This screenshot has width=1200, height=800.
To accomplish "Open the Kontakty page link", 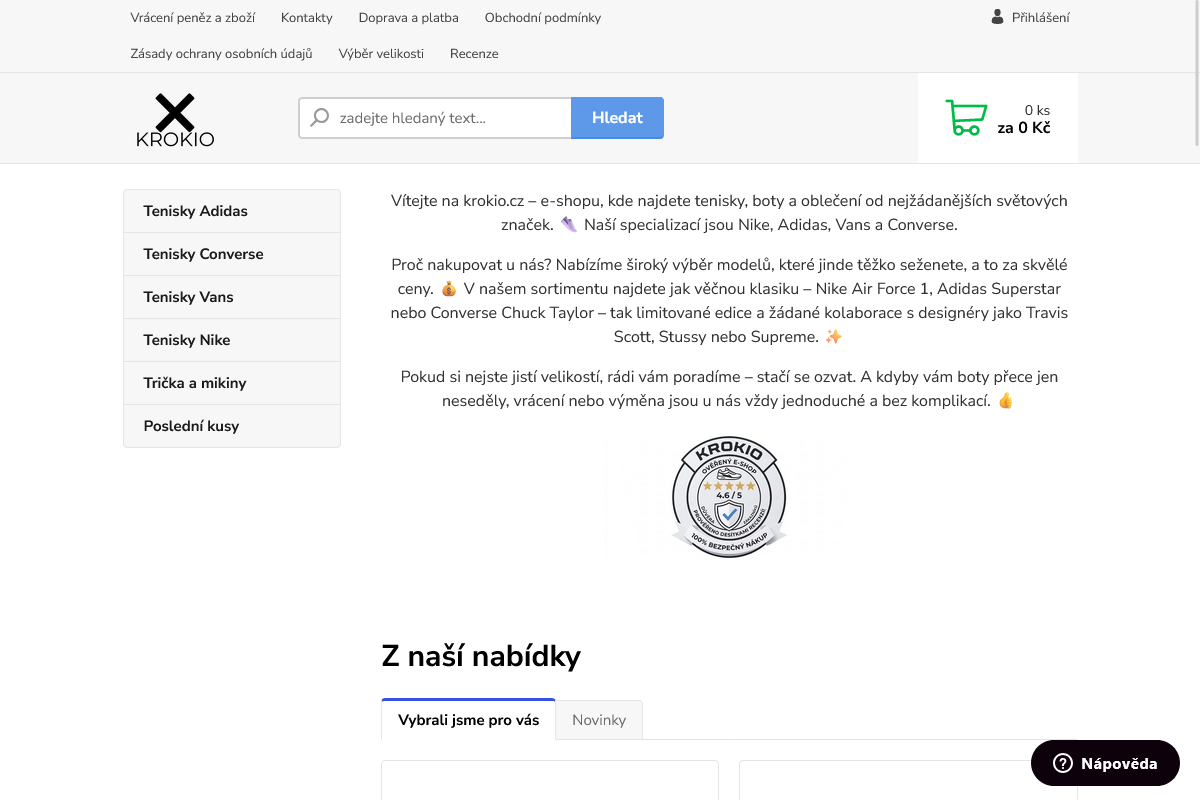I will tap(307, 18).
